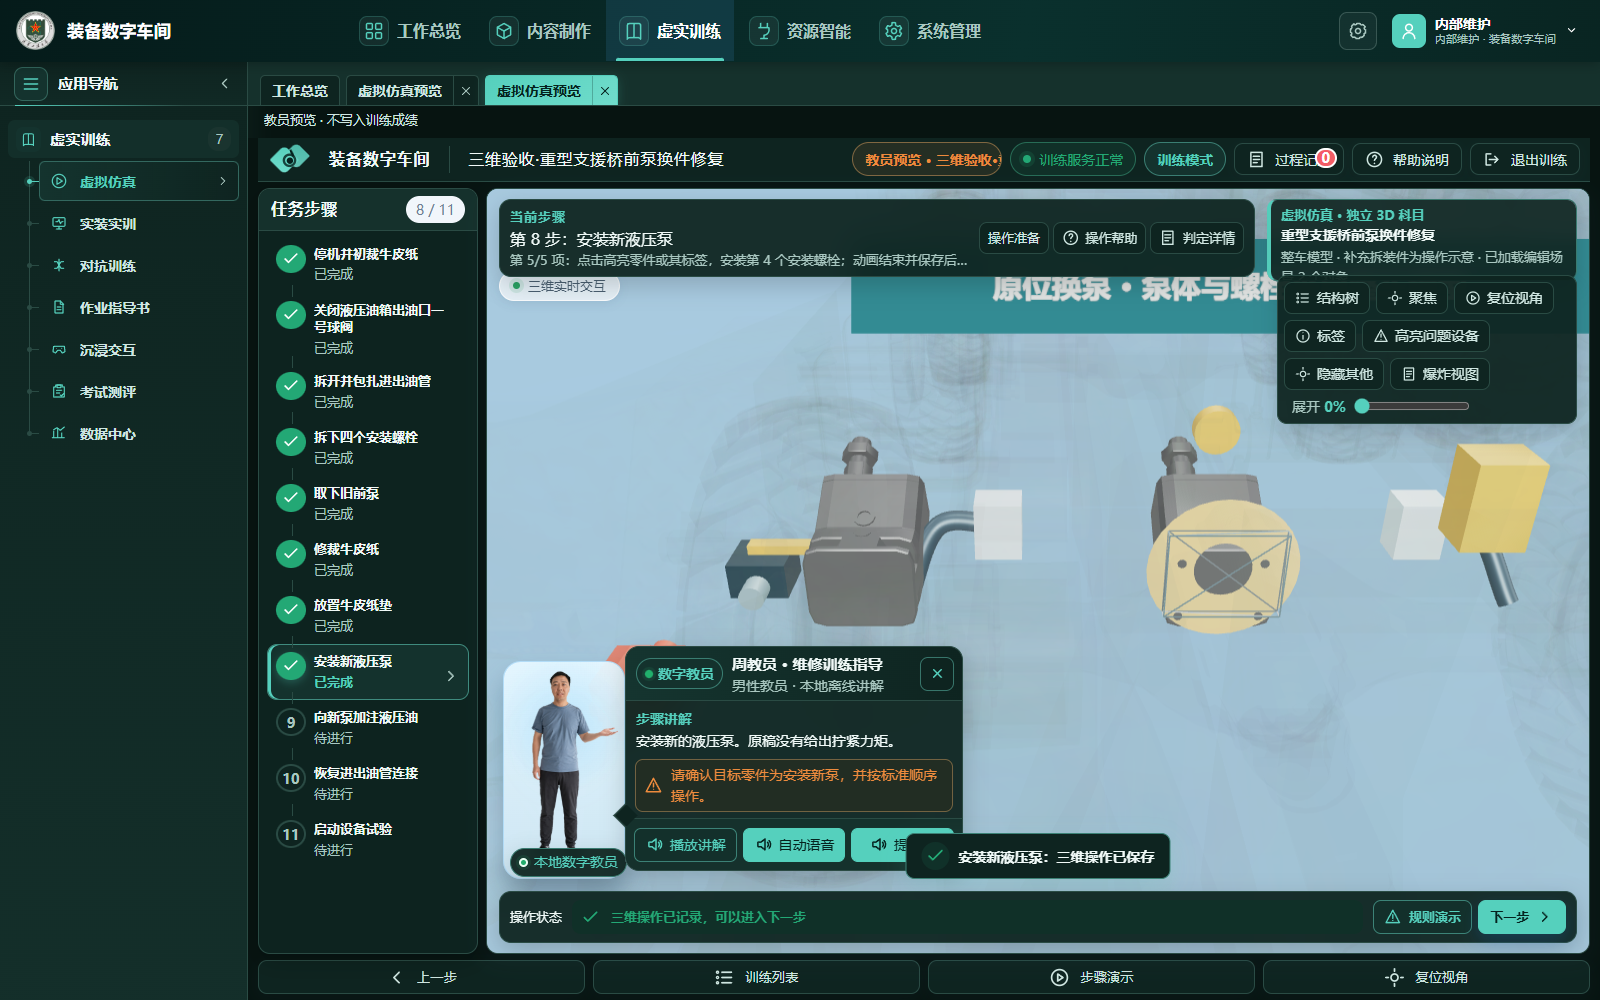Toggle 标签 labels display
Viewport: 1600px width, 1000px height.
point(1320,336)
